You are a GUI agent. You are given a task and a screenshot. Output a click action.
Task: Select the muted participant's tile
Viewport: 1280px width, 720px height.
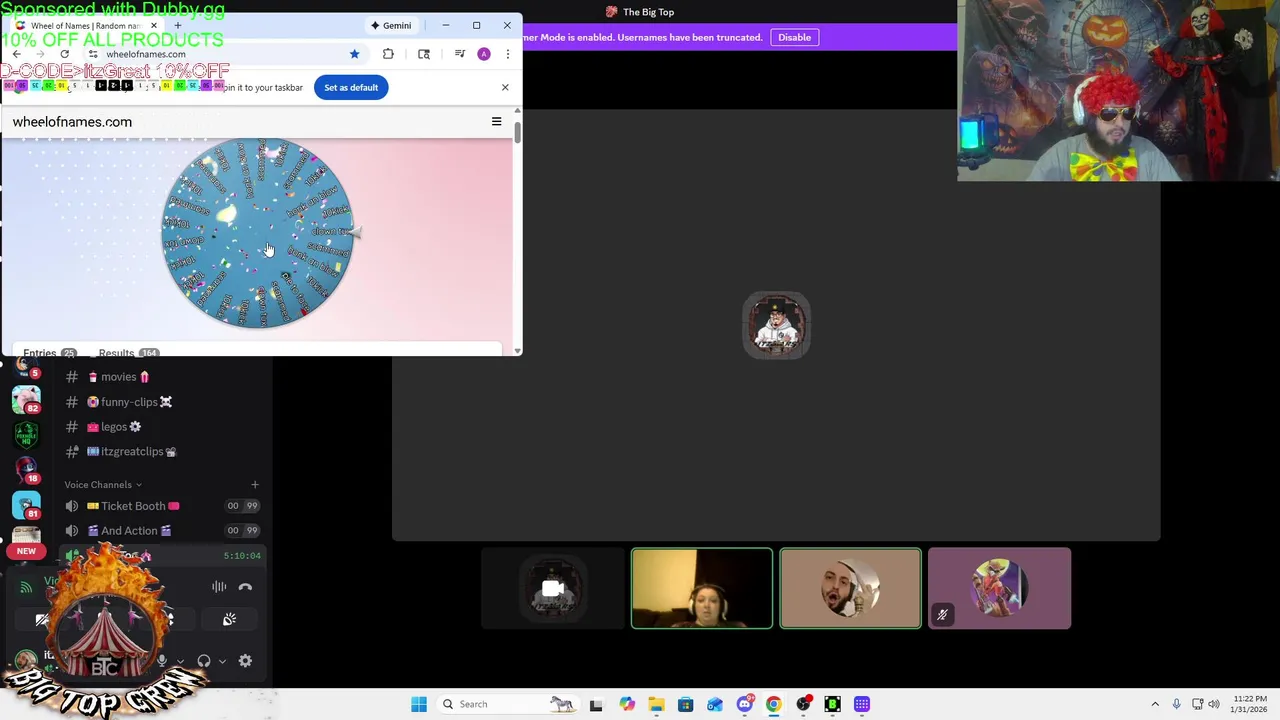1000,588
